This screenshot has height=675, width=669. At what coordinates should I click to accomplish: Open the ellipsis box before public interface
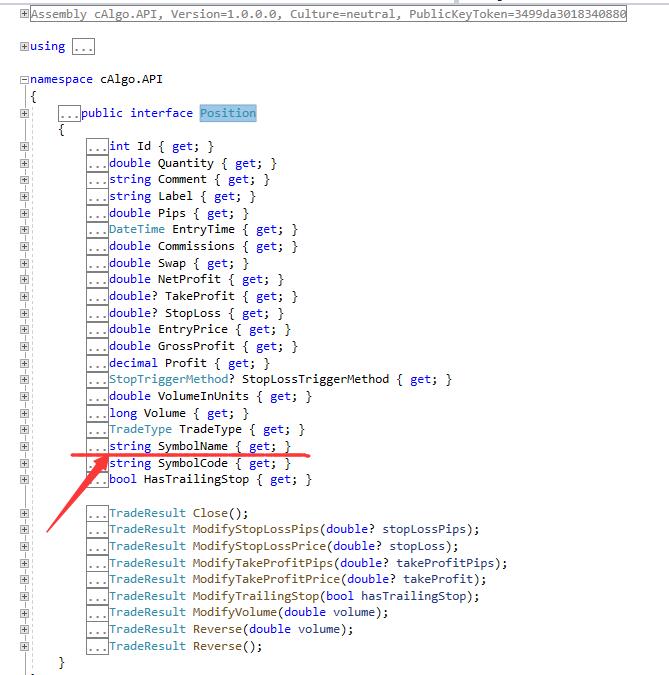coord(69,113)
